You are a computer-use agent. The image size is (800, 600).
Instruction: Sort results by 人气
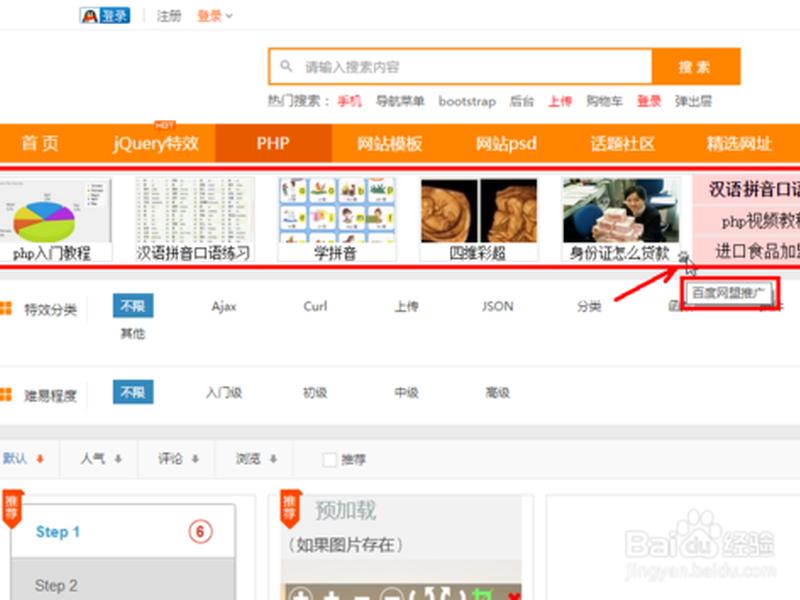(101, 458)
